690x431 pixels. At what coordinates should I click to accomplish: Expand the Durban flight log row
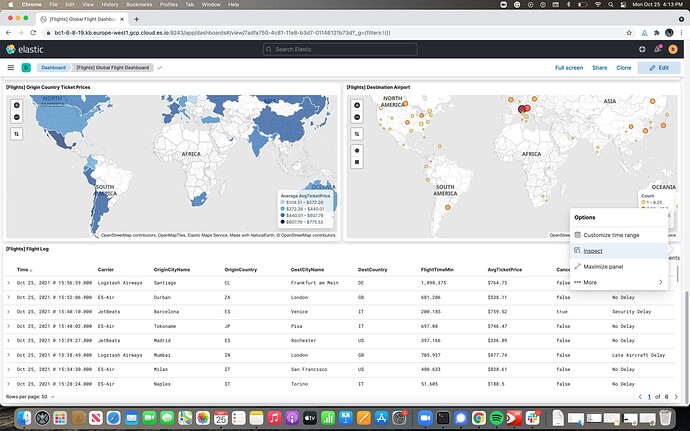pos(8,297)
